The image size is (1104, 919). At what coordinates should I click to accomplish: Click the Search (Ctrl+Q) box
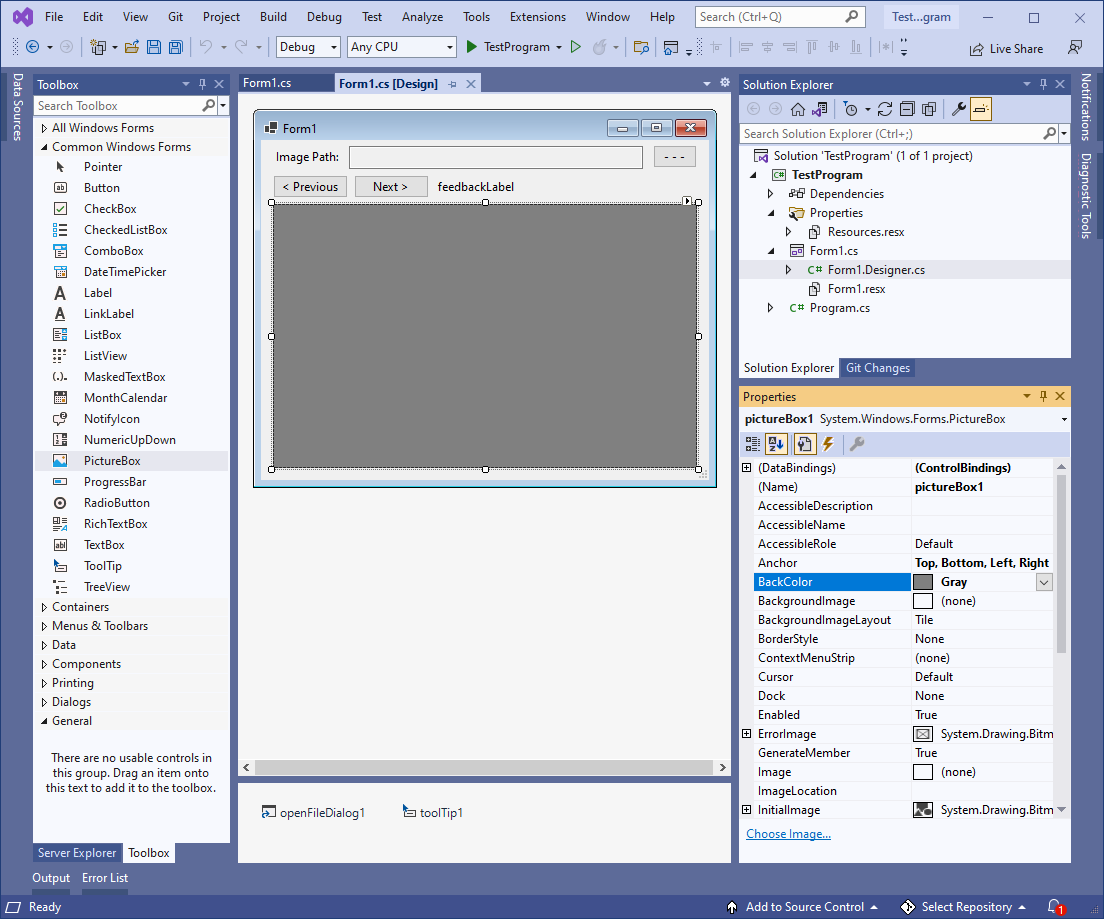780,17
